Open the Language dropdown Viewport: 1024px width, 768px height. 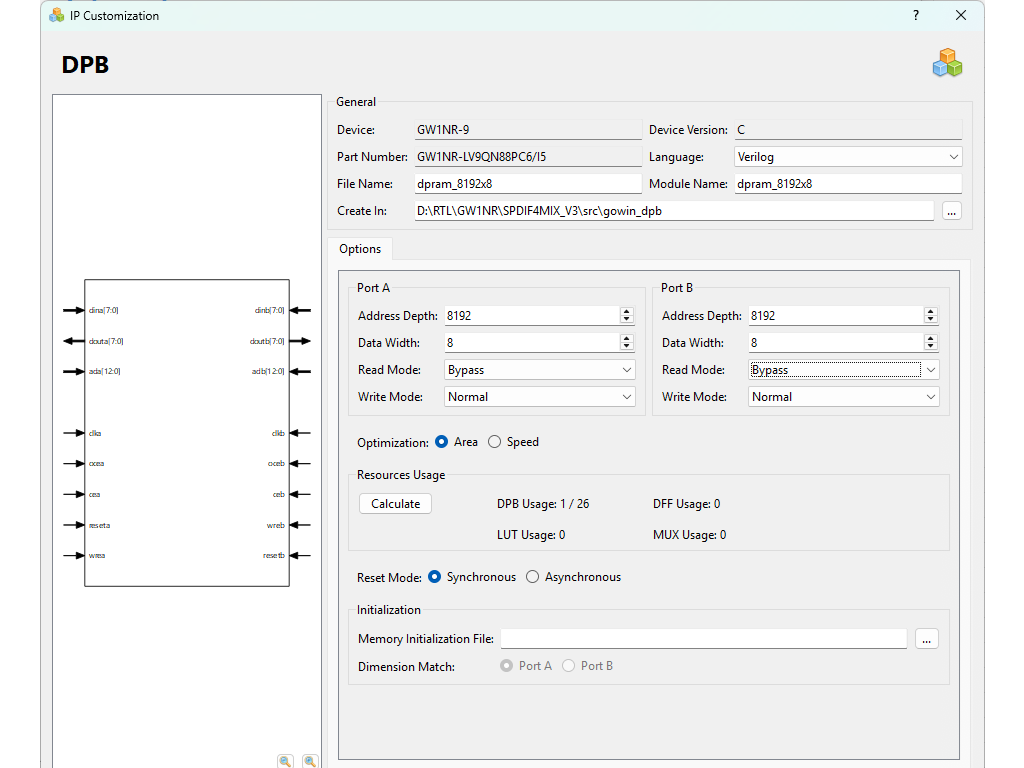[847, 157]
